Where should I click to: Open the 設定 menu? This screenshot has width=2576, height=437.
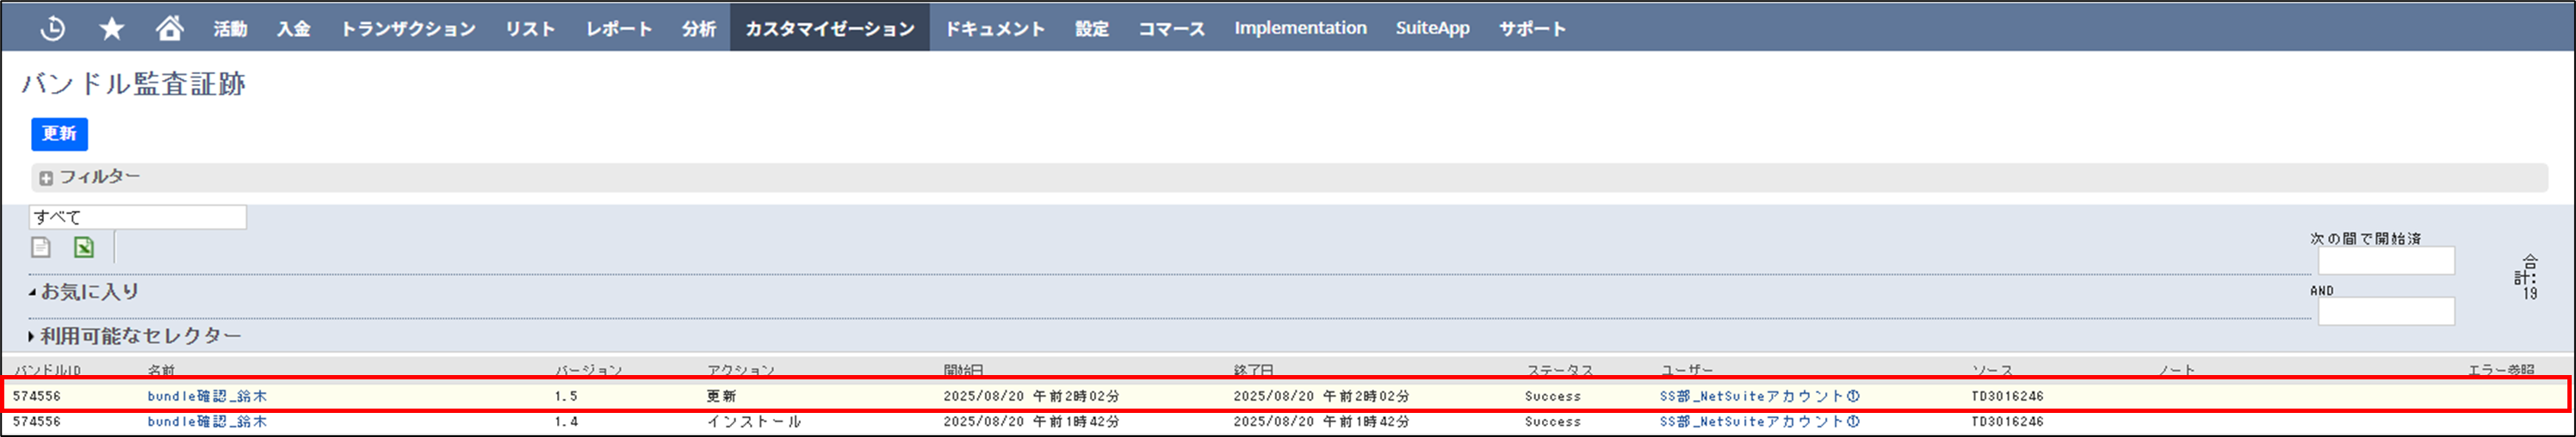(1092, 28)
